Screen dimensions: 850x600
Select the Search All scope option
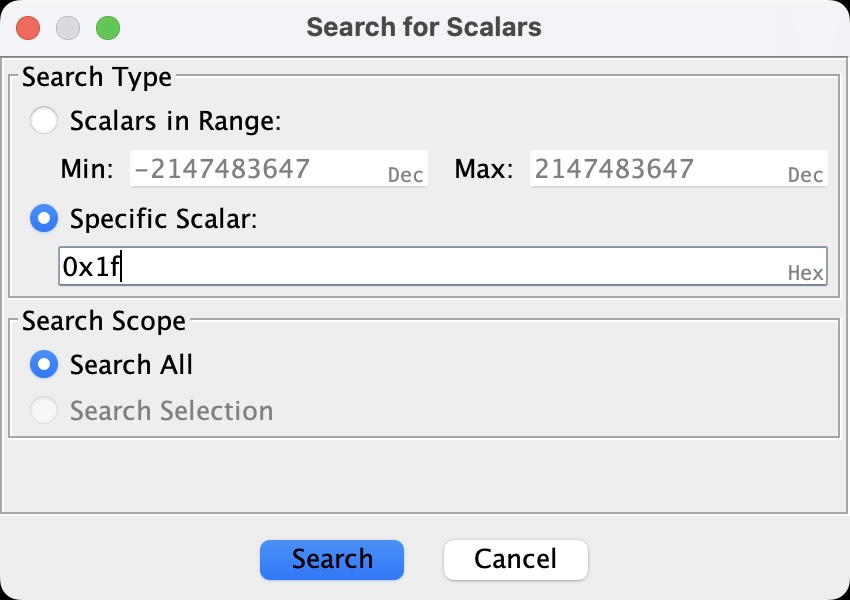coord(44,364)
